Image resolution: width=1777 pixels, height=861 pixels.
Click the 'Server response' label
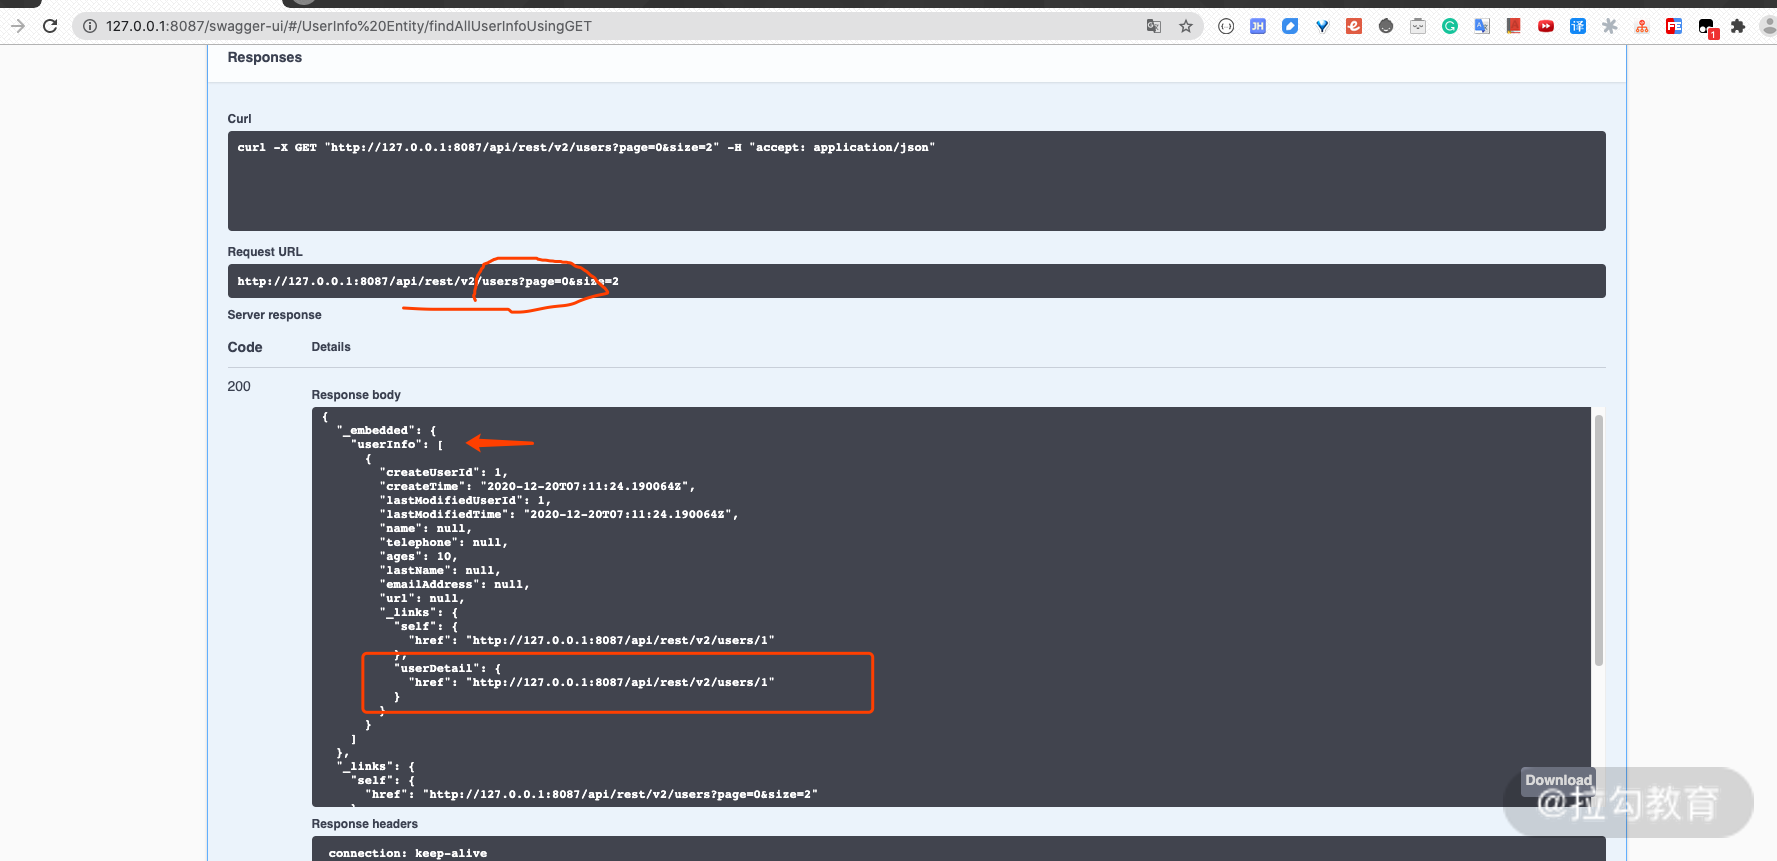(274, 315)
